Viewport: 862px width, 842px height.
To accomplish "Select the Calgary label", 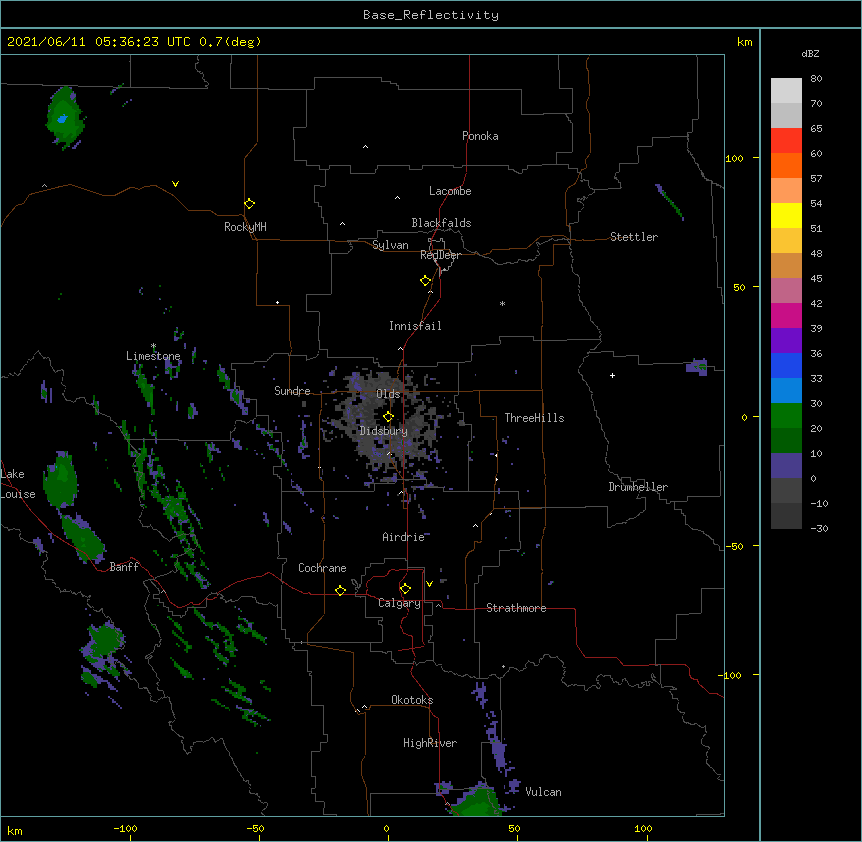I will (x=399, y=603).
